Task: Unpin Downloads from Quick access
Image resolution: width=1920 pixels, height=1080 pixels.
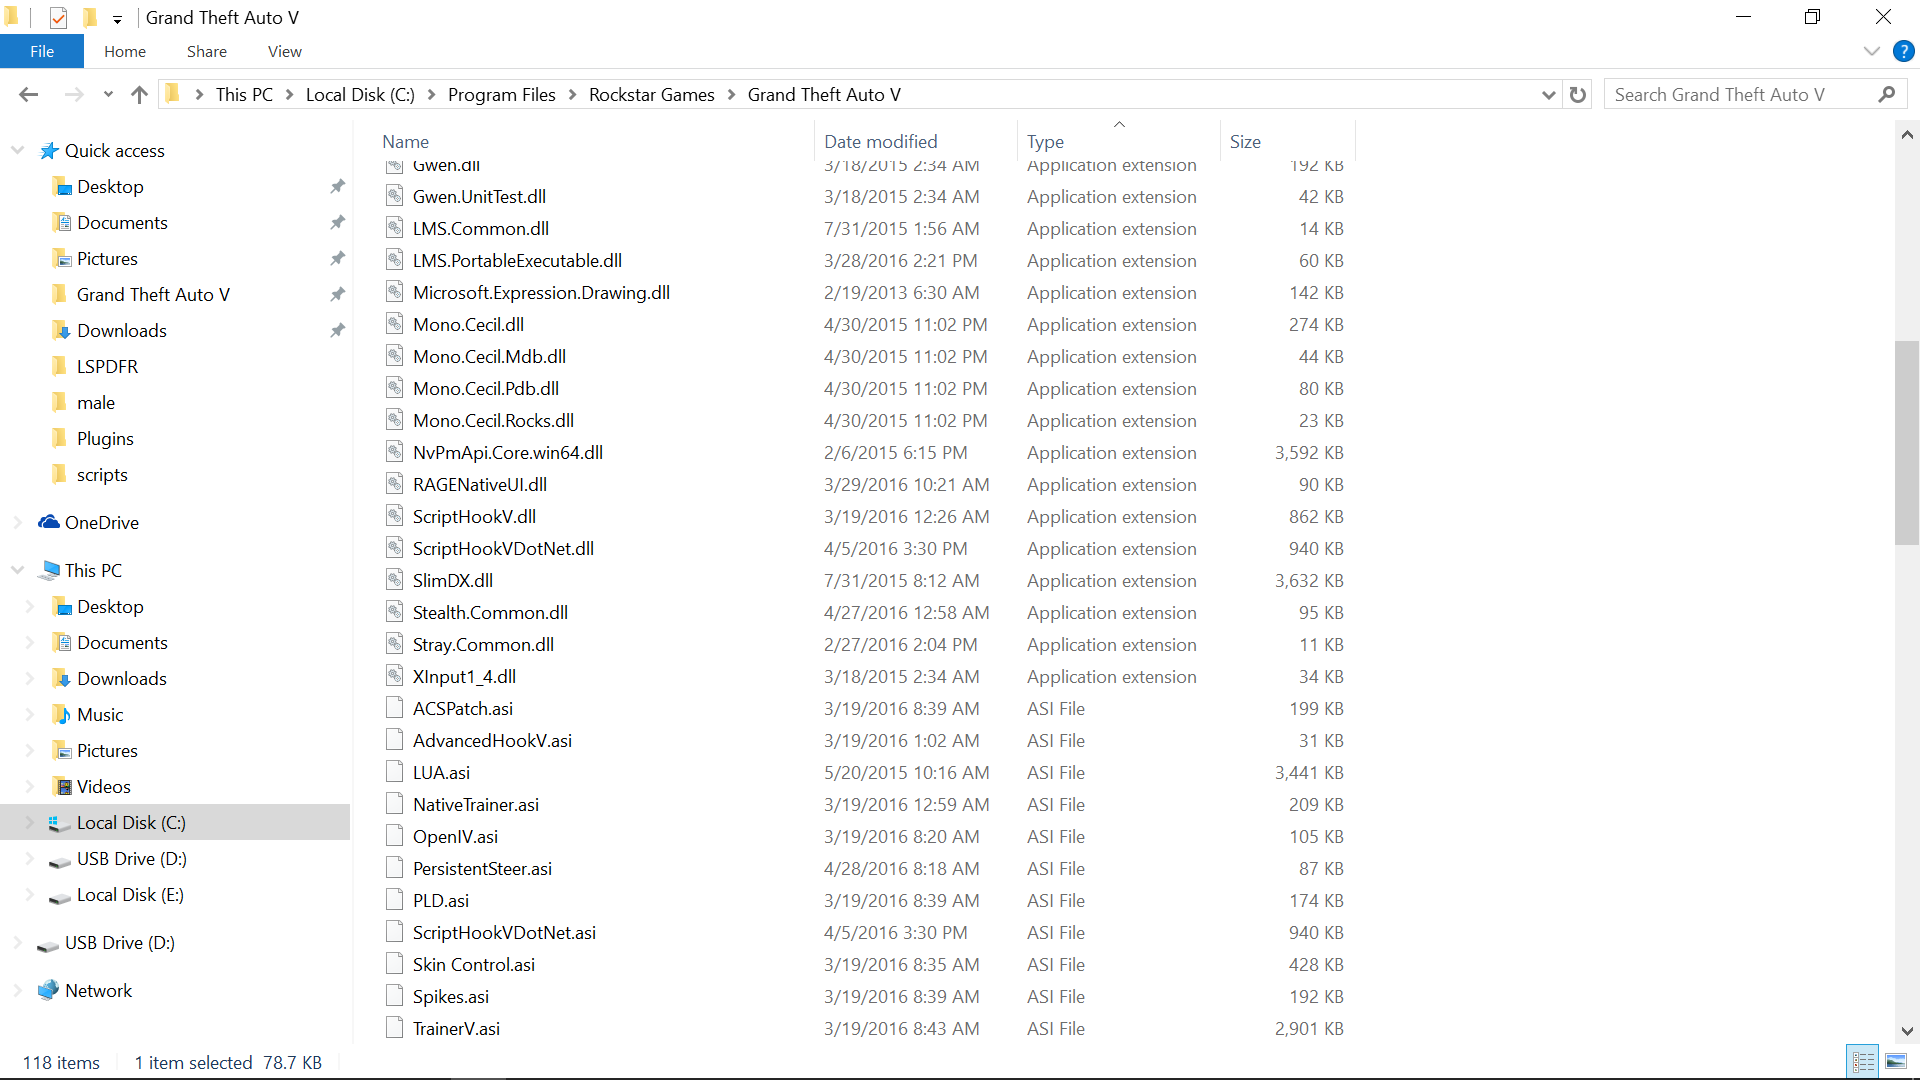Action: [x=337, y=330]
